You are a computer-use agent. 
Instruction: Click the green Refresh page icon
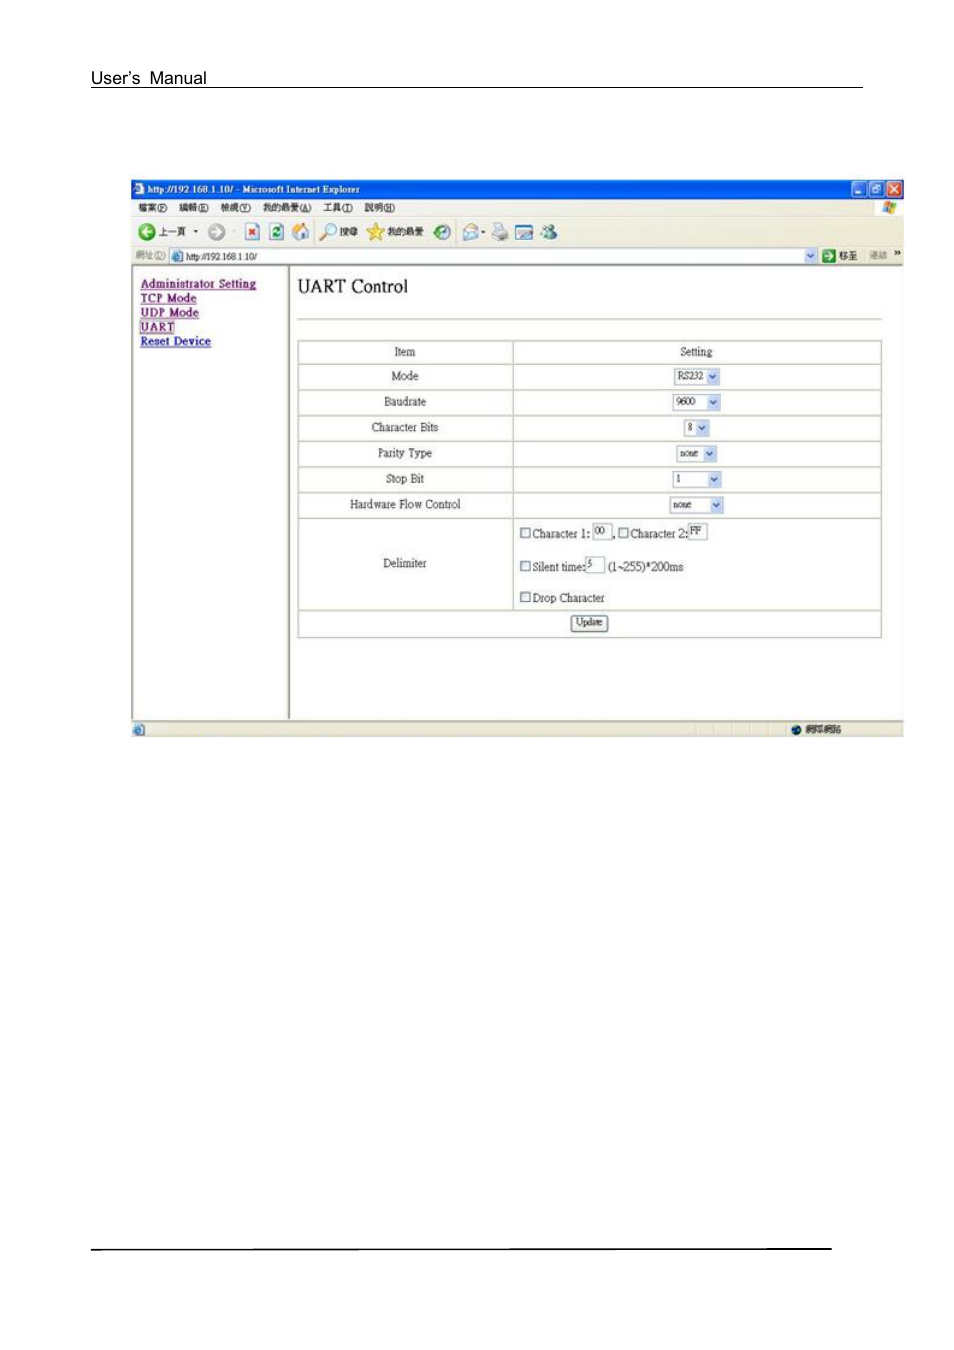(x=276, y=232)
